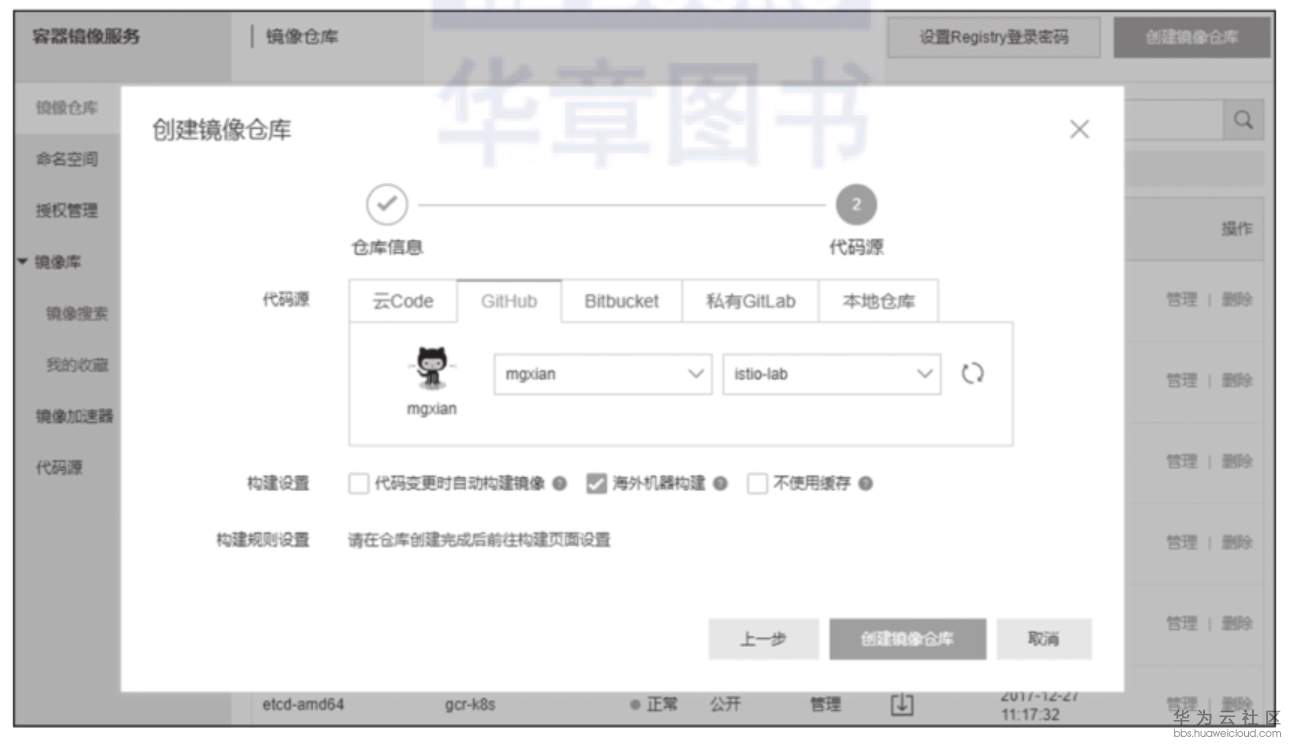Go back with the 上一步 button
Screen dimensions: 1295x748
(x=763, y=639)
